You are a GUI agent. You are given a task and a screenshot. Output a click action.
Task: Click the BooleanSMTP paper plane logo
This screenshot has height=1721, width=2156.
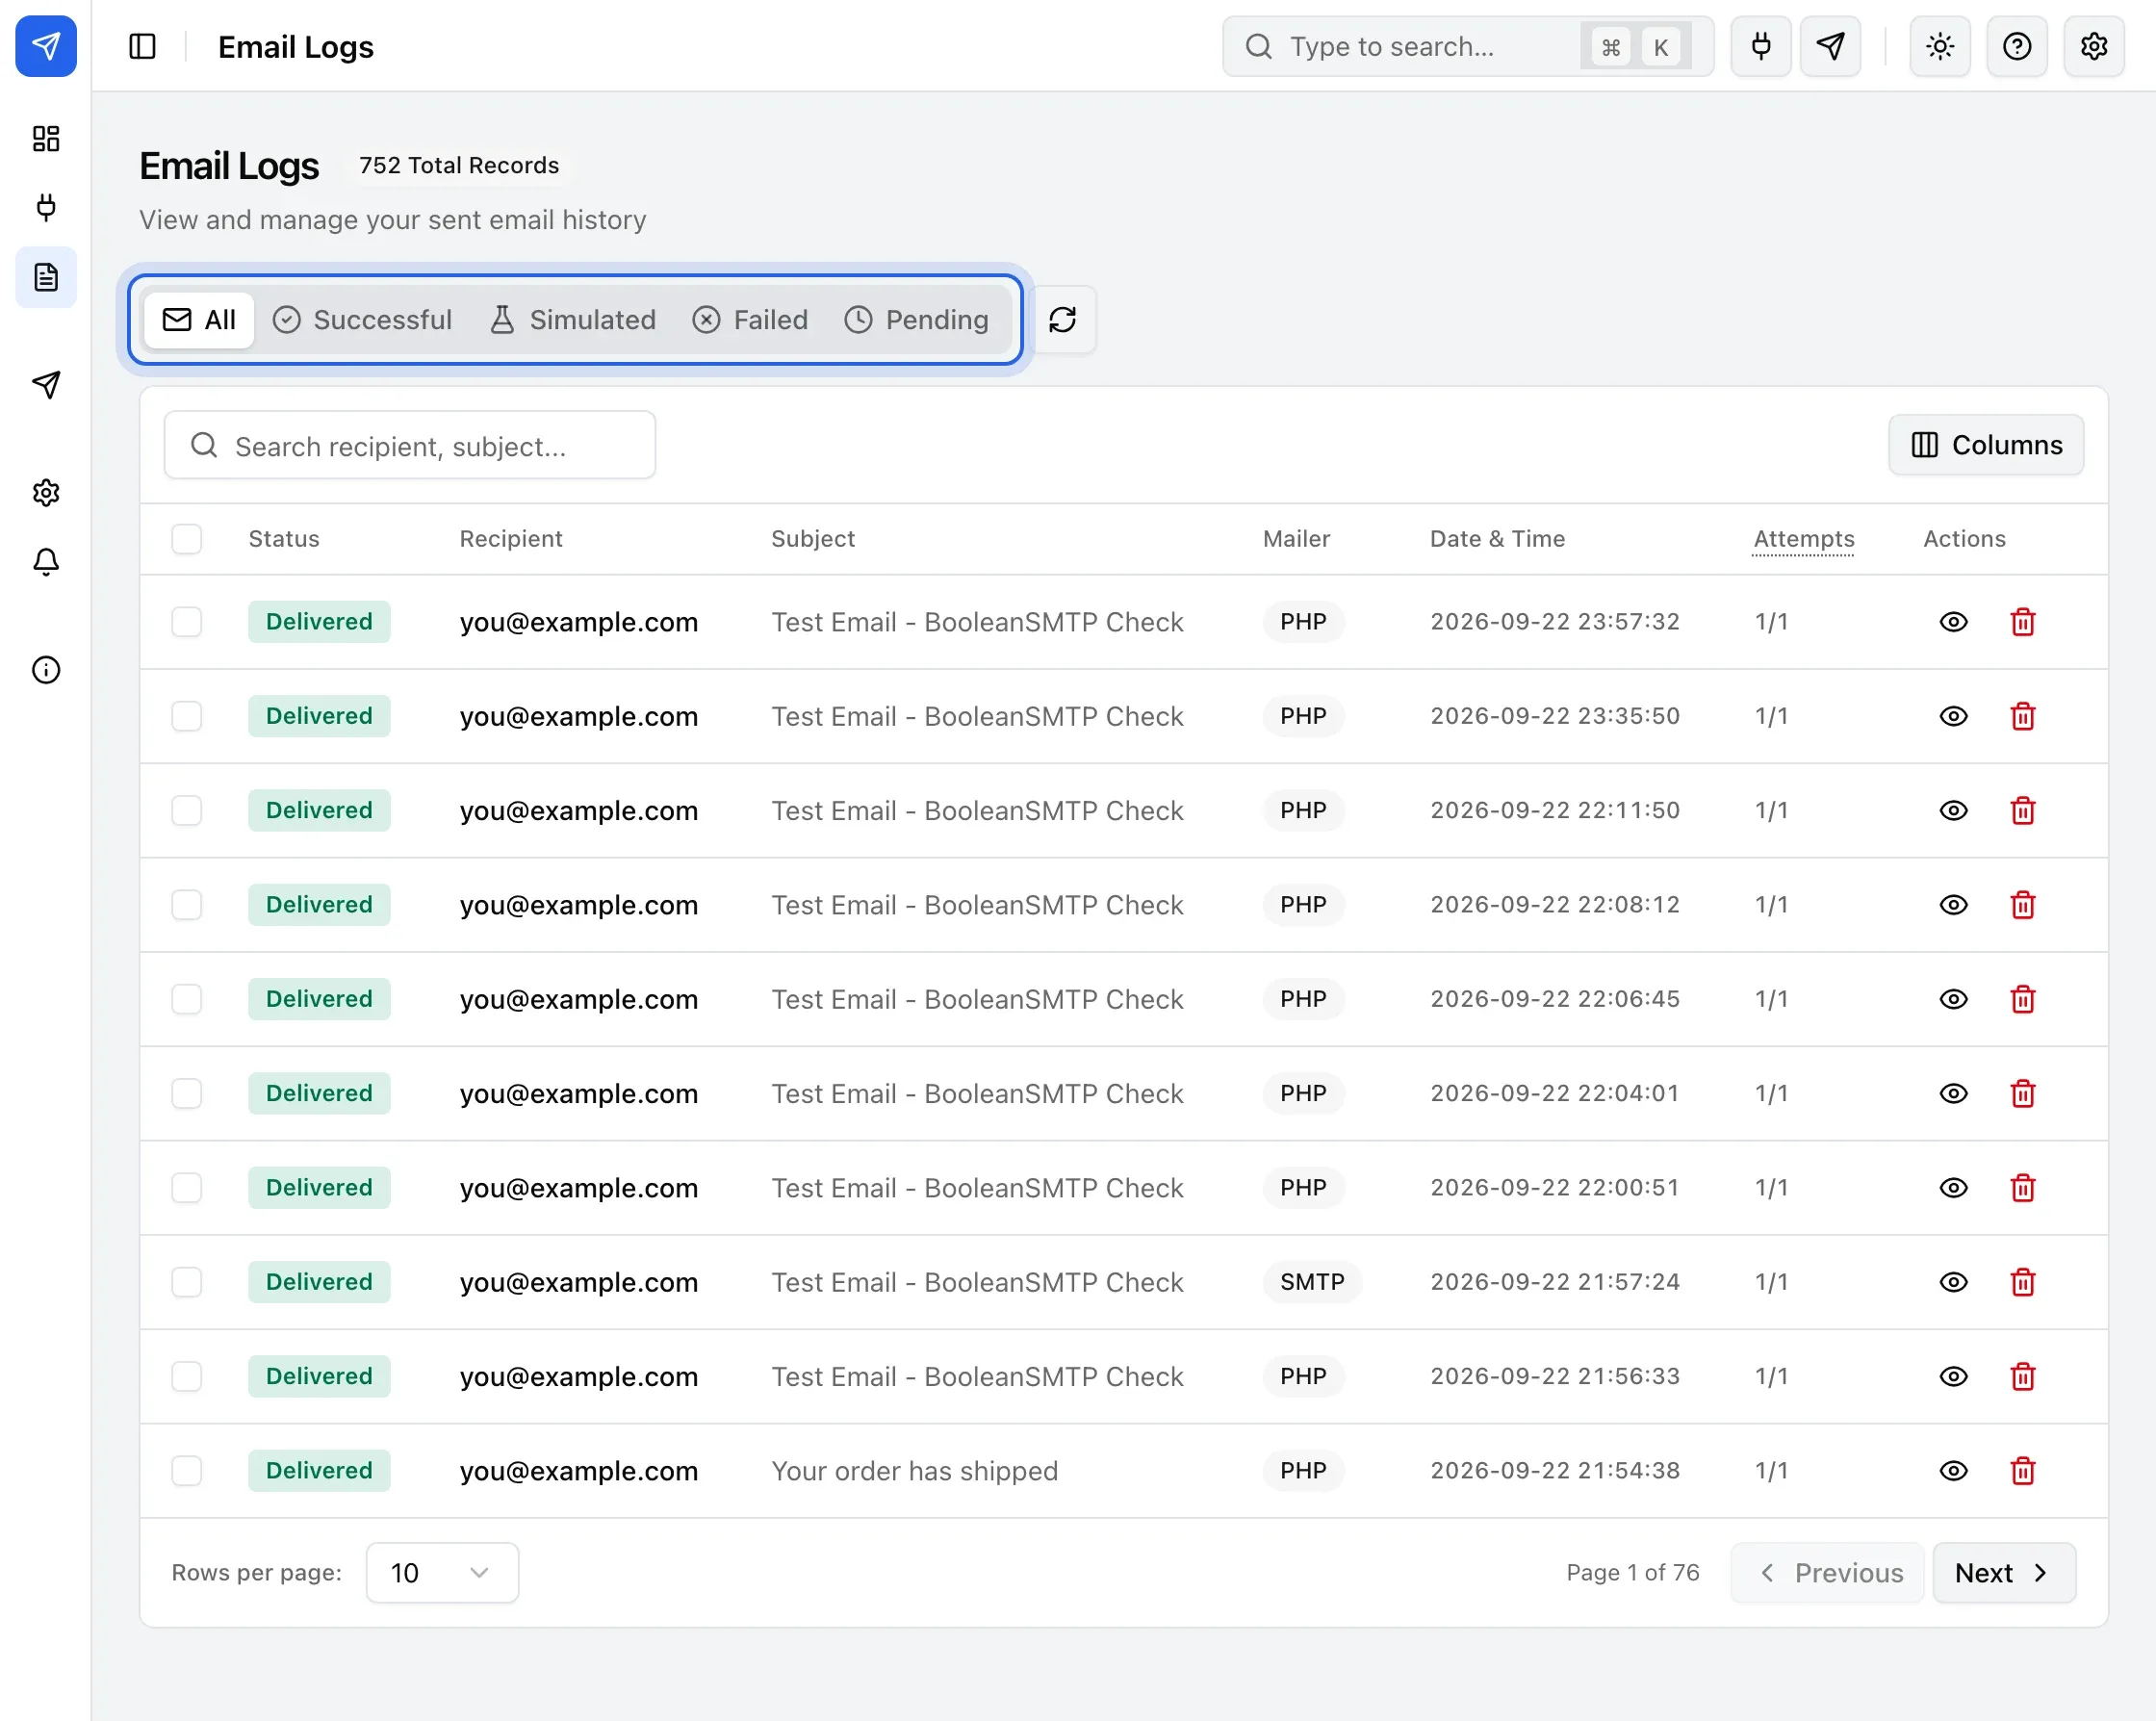pyautogui.click(x=46, y=46)
